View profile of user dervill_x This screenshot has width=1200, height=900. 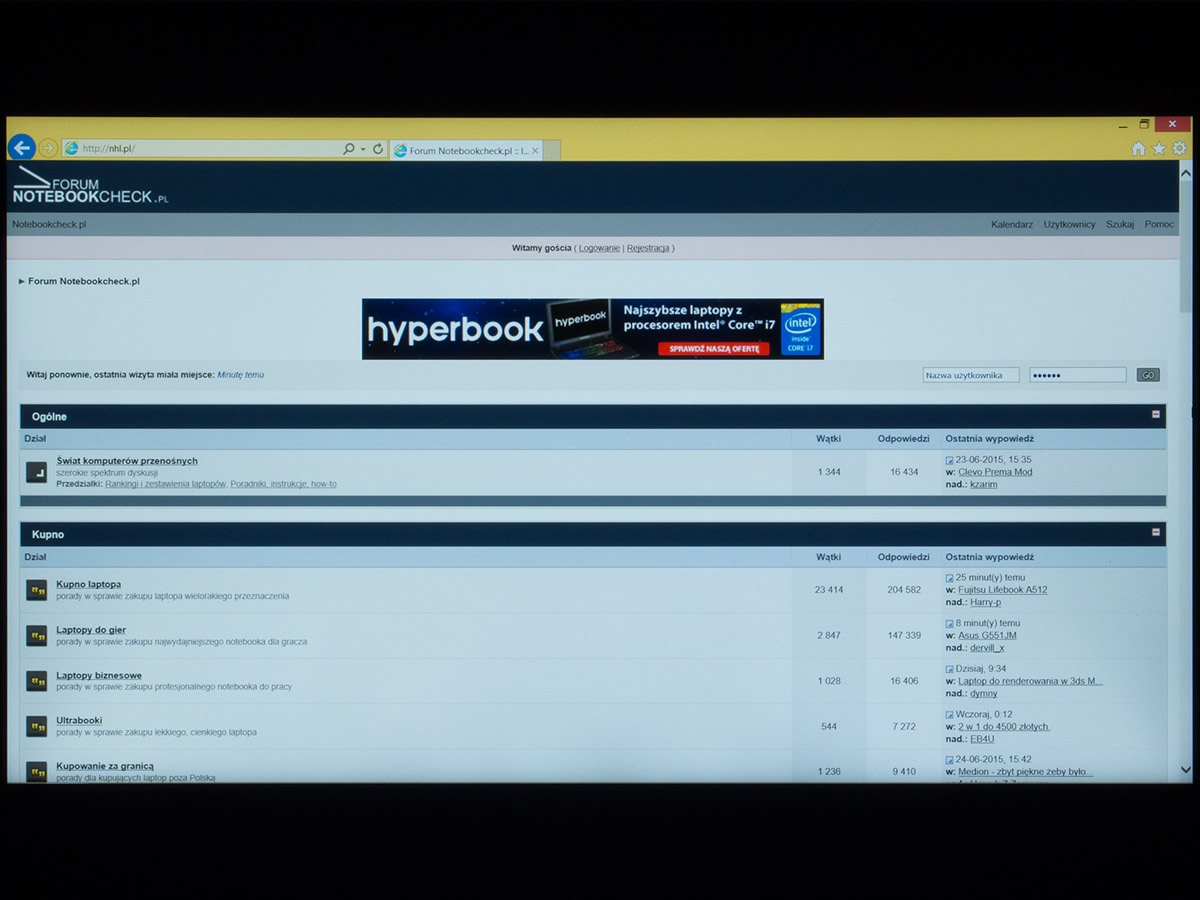tap(988, 648)
